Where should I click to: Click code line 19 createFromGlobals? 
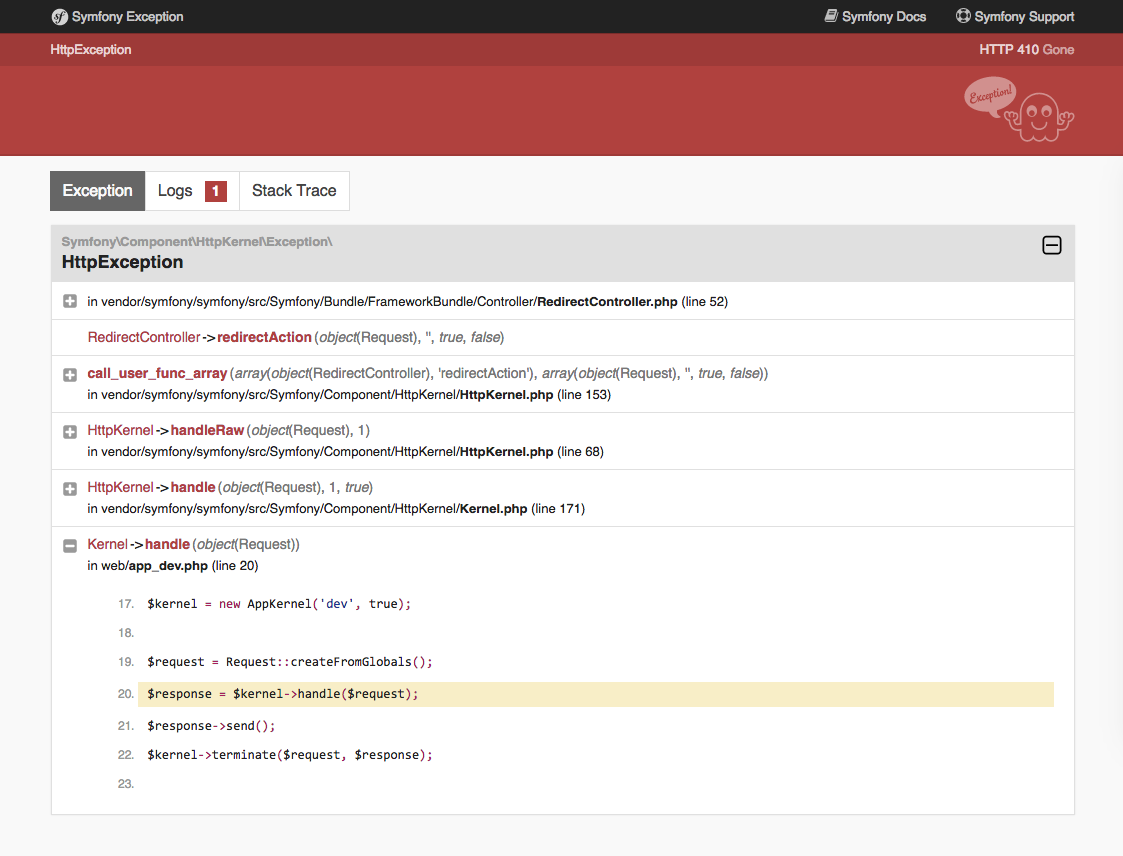(290, 662)
